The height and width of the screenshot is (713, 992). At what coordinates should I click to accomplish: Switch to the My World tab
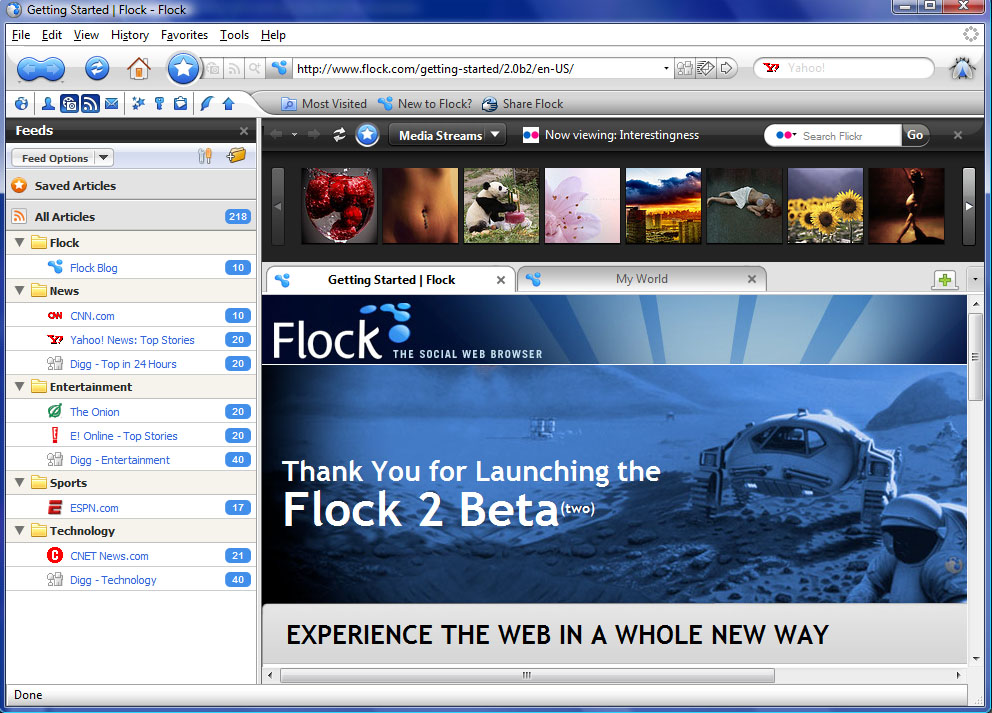click(x=642, y=279)
